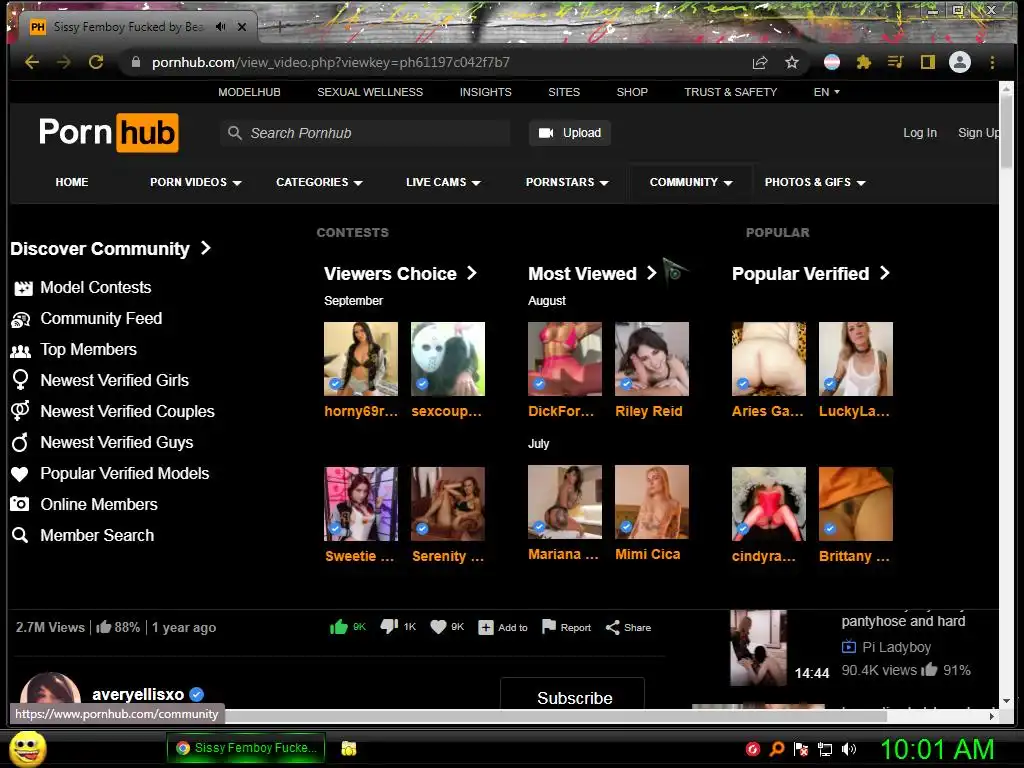
Task: Click the 10:01 AM taskbar clock
Action: click(x=938, y=749)
